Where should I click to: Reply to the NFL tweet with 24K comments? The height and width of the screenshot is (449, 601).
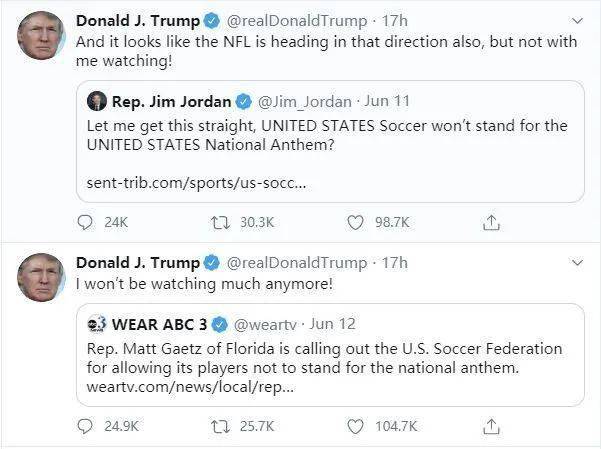(85, 222)
